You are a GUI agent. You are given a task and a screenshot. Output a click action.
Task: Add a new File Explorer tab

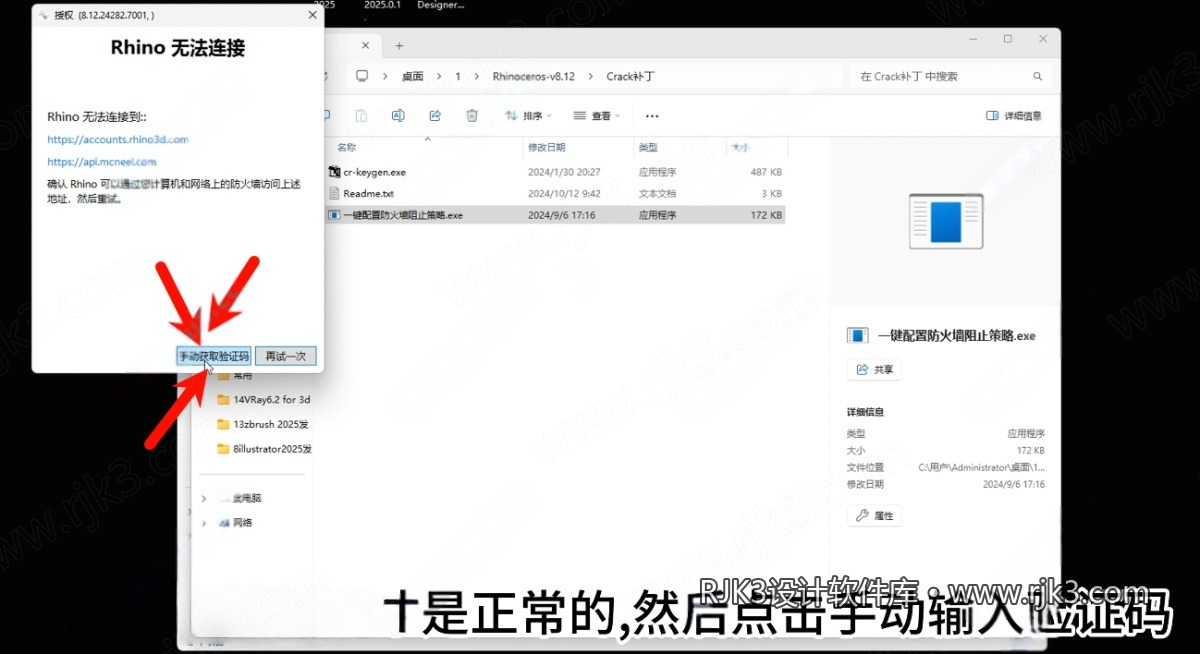(399, 46)
